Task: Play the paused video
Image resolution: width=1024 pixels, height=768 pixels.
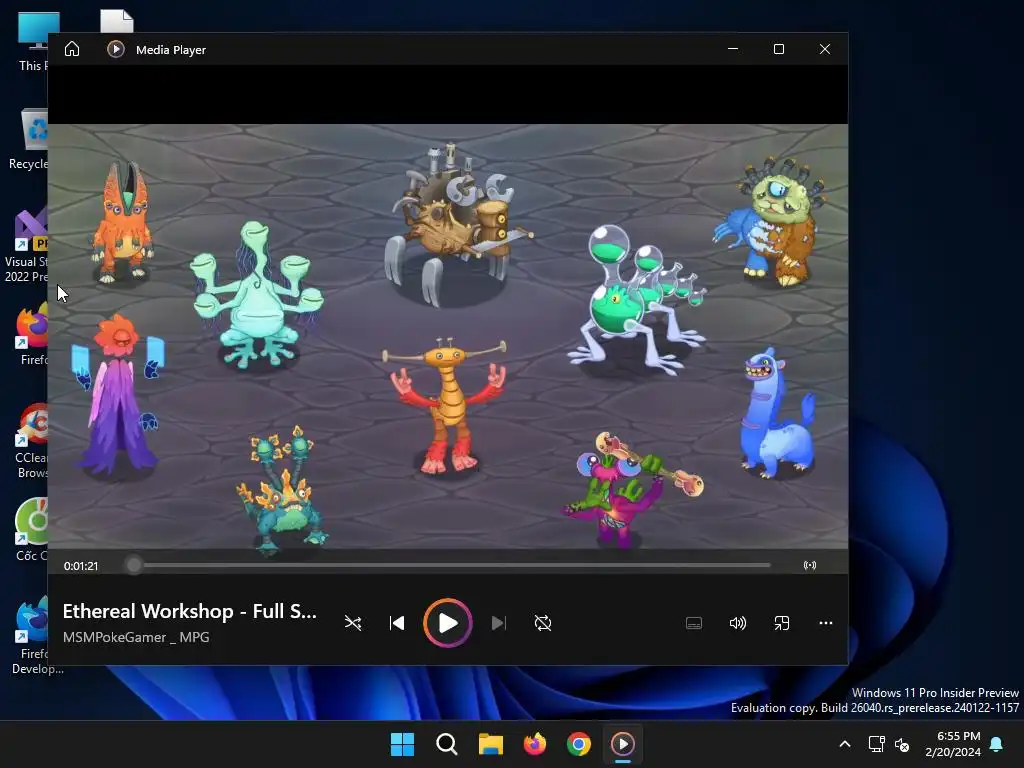Action: tap(447, 623)
